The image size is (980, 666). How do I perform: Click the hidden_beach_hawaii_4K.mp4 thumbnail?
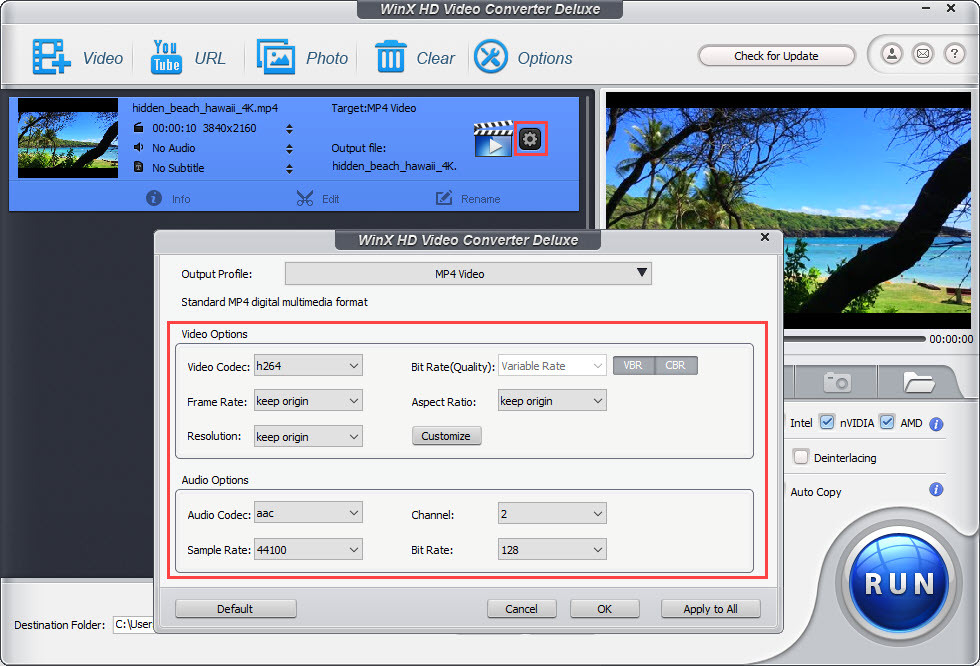coord(68,138)
